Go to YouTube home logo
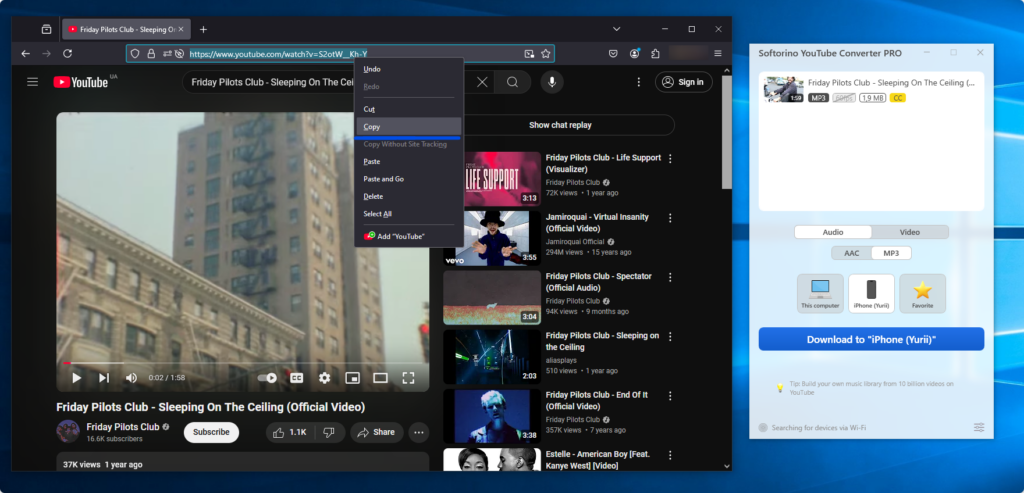 point(81,82)
